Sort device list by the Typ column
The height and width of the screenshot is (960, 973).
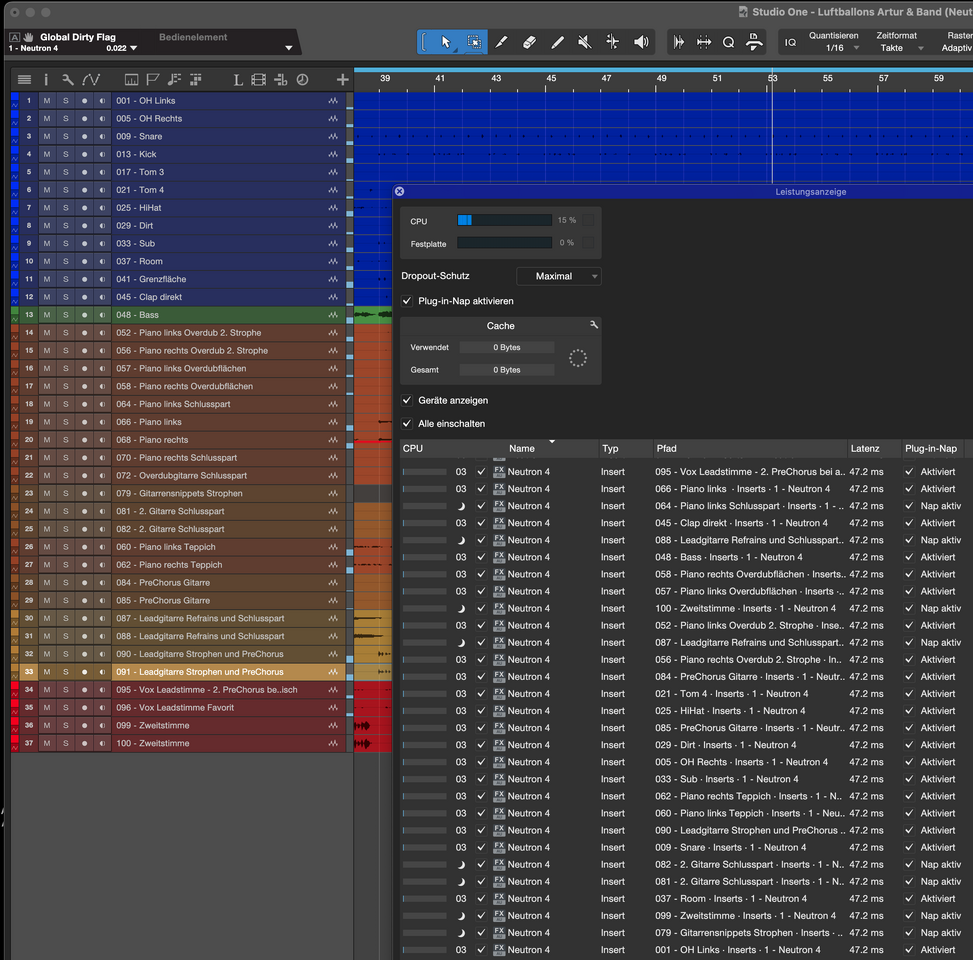[610, 448]
